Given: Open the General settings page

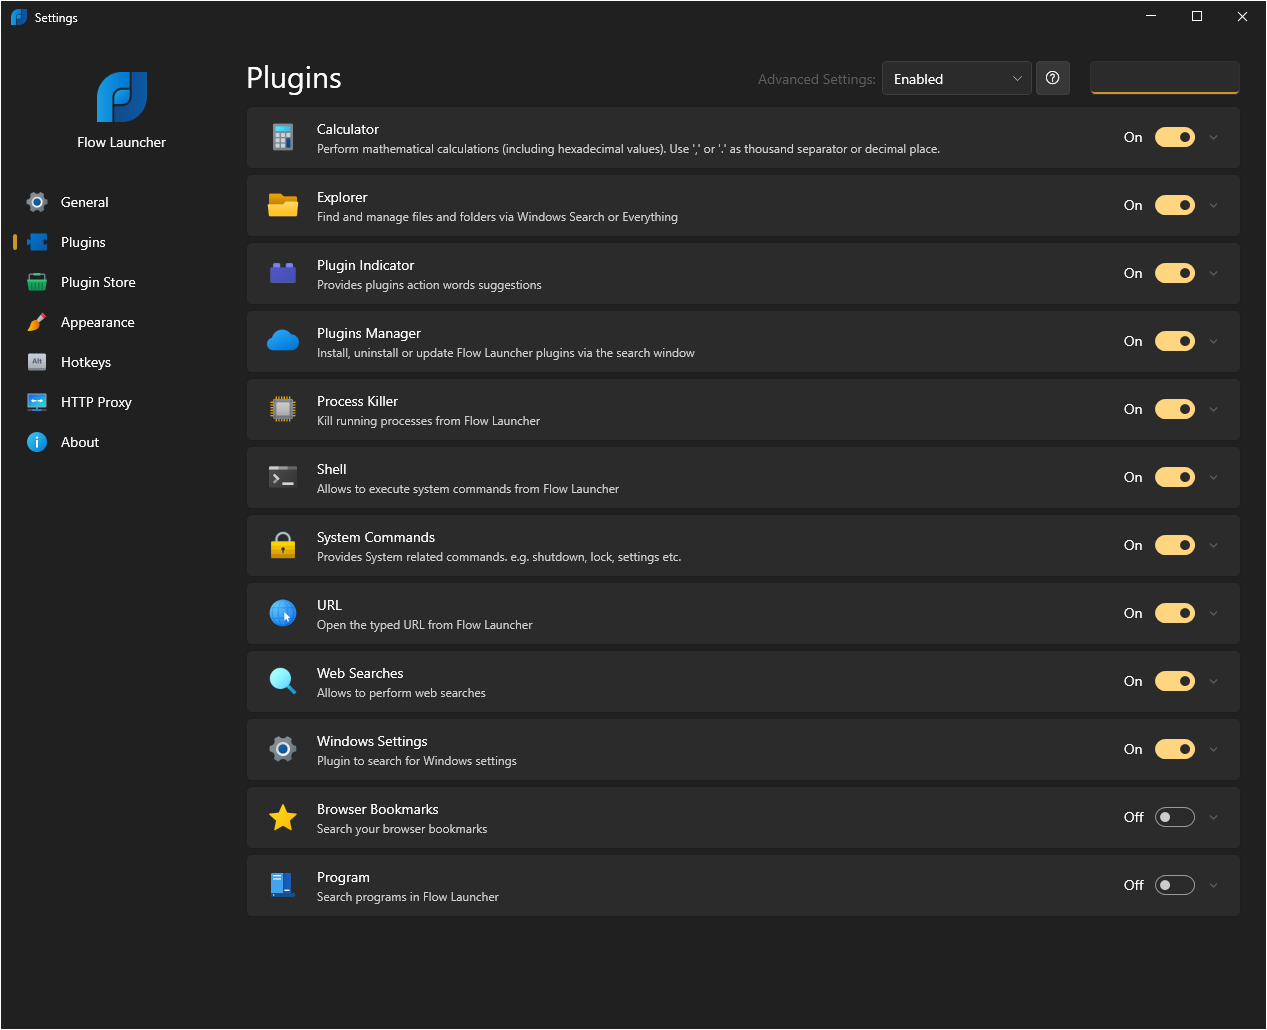Looking at the screenshot, I should [122, 202].
